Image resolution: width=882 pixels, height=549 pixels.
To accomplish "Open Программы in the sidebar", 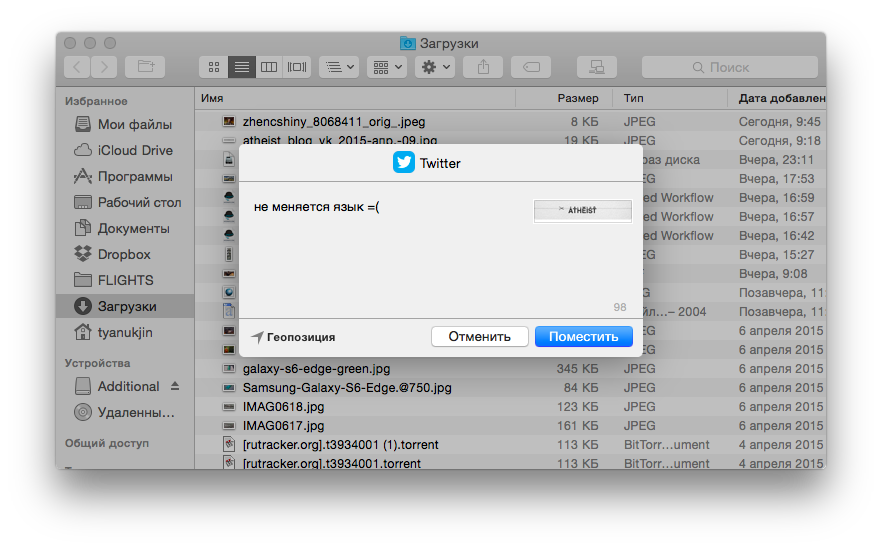I will click(125, 176).
